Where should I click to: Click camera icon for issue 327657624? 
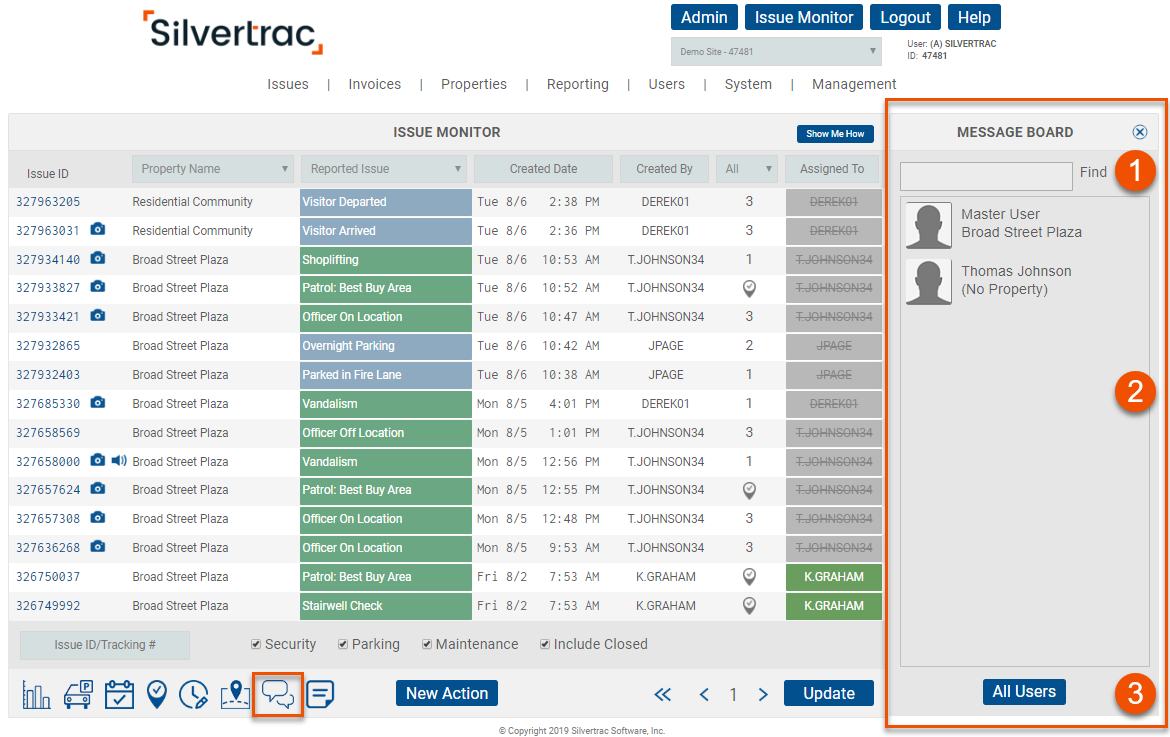tap(98, 489)
